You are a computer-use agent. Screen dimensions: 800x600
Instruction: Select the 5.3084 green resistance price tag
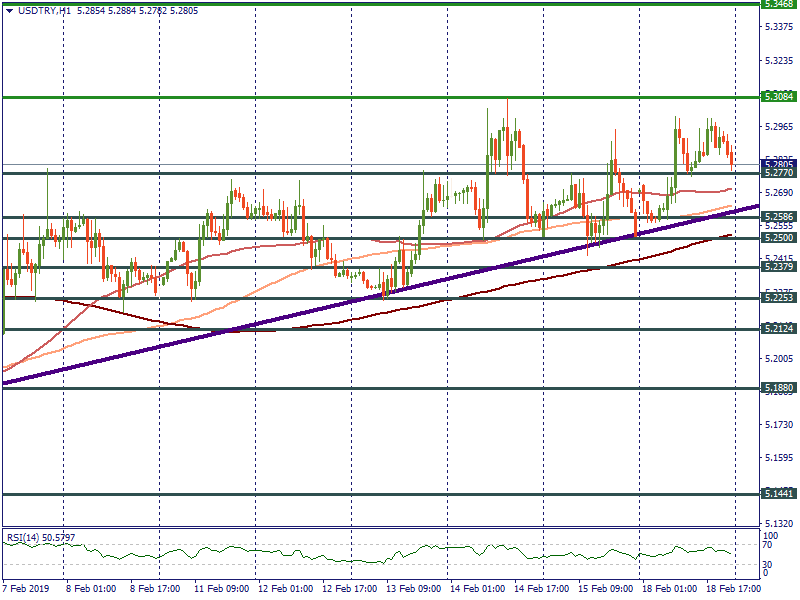click(x=779, y=97)
